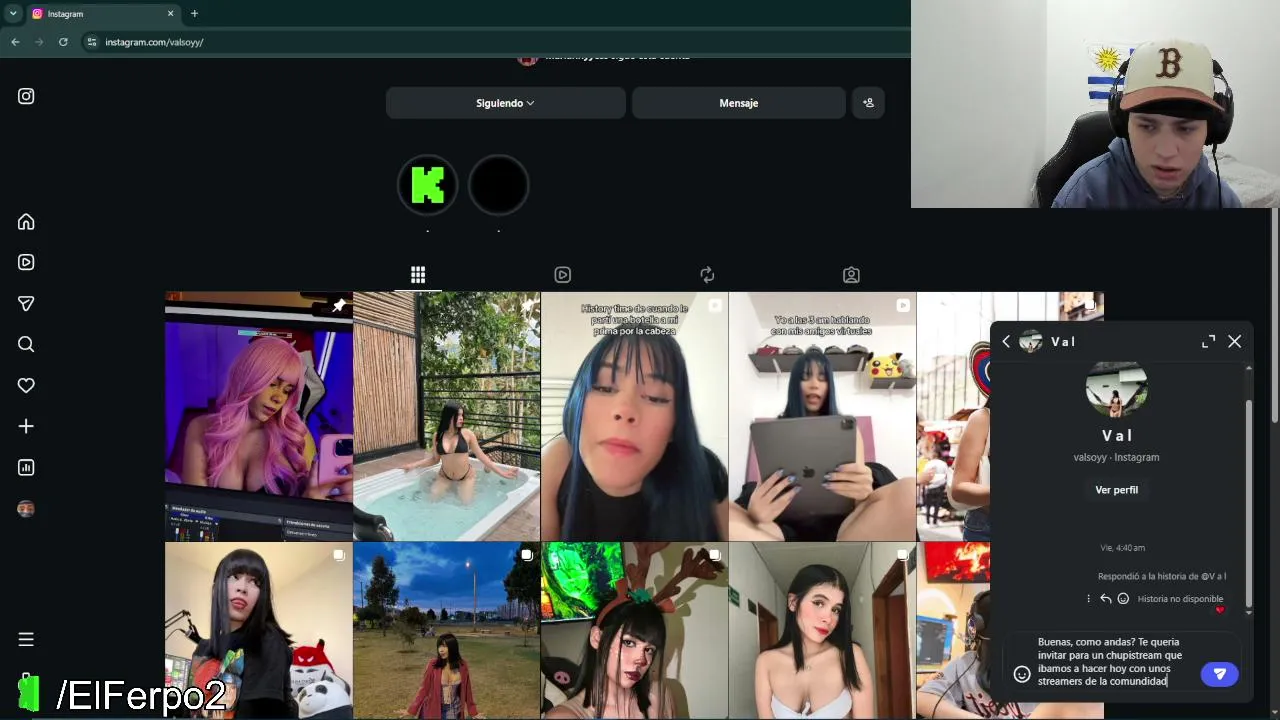Open a new browser tab
The width and height of the screenshot is (1280, 720).
194,14
